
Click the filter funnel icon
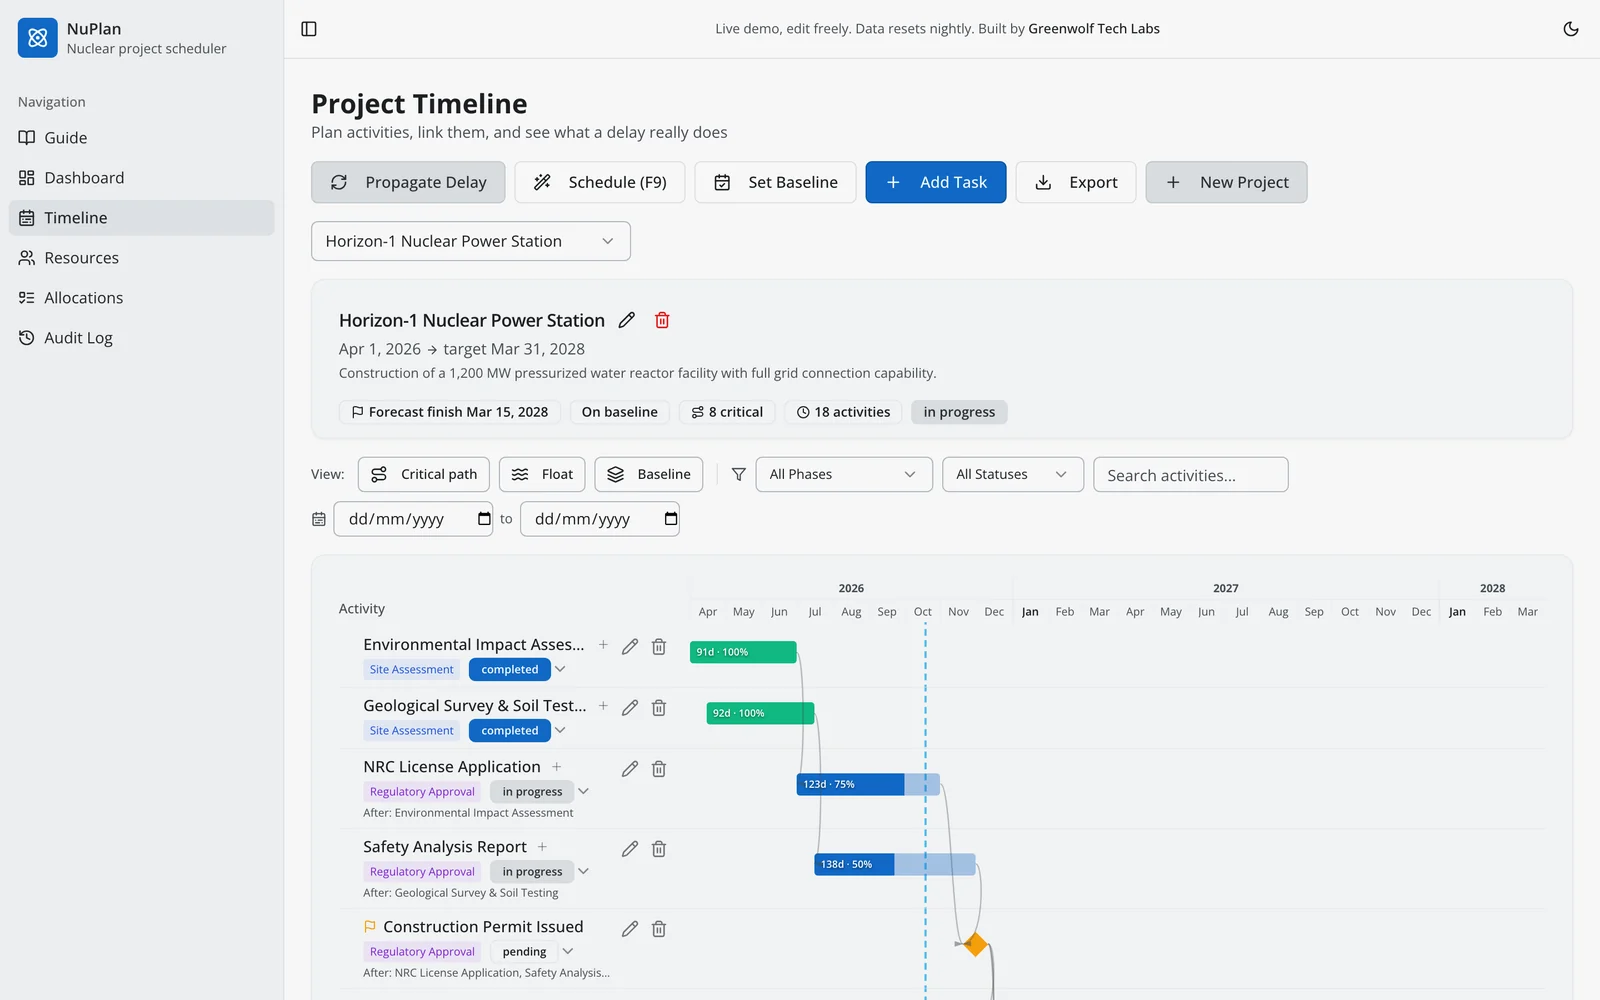point(739,475)
